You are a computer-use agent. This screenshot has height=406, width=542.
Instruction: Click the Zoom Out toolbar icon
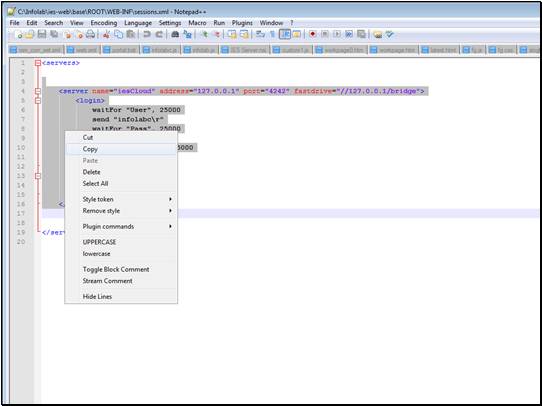pyautogui.click(x=217, y=35)
